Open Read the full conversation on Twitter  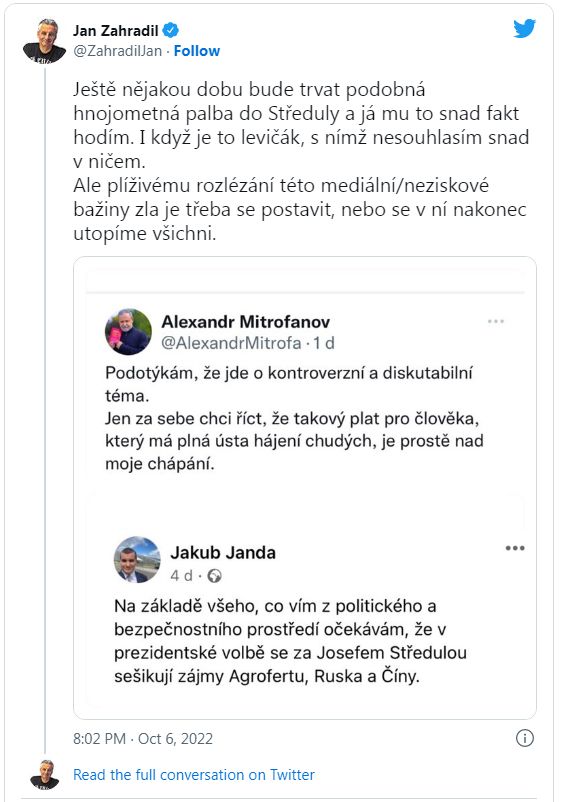coord(194,775)
